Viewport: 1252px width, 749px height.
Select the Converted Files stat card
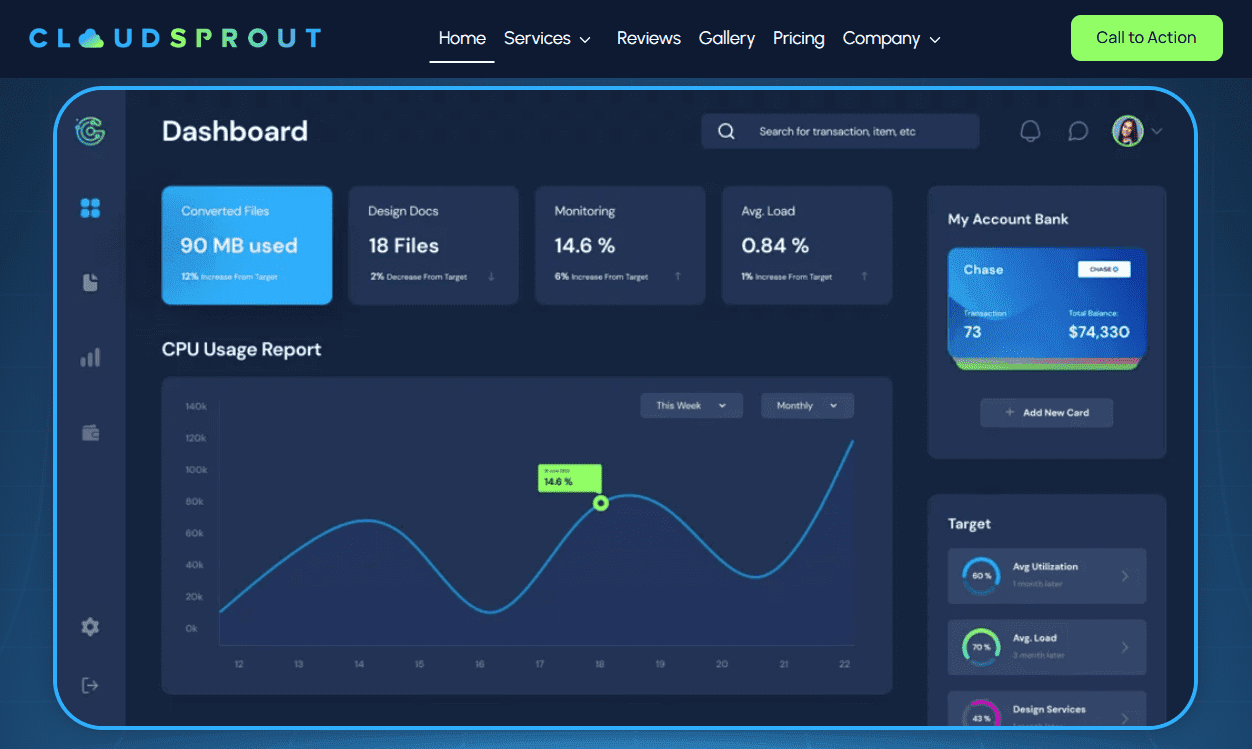click(x=247, y=245)
